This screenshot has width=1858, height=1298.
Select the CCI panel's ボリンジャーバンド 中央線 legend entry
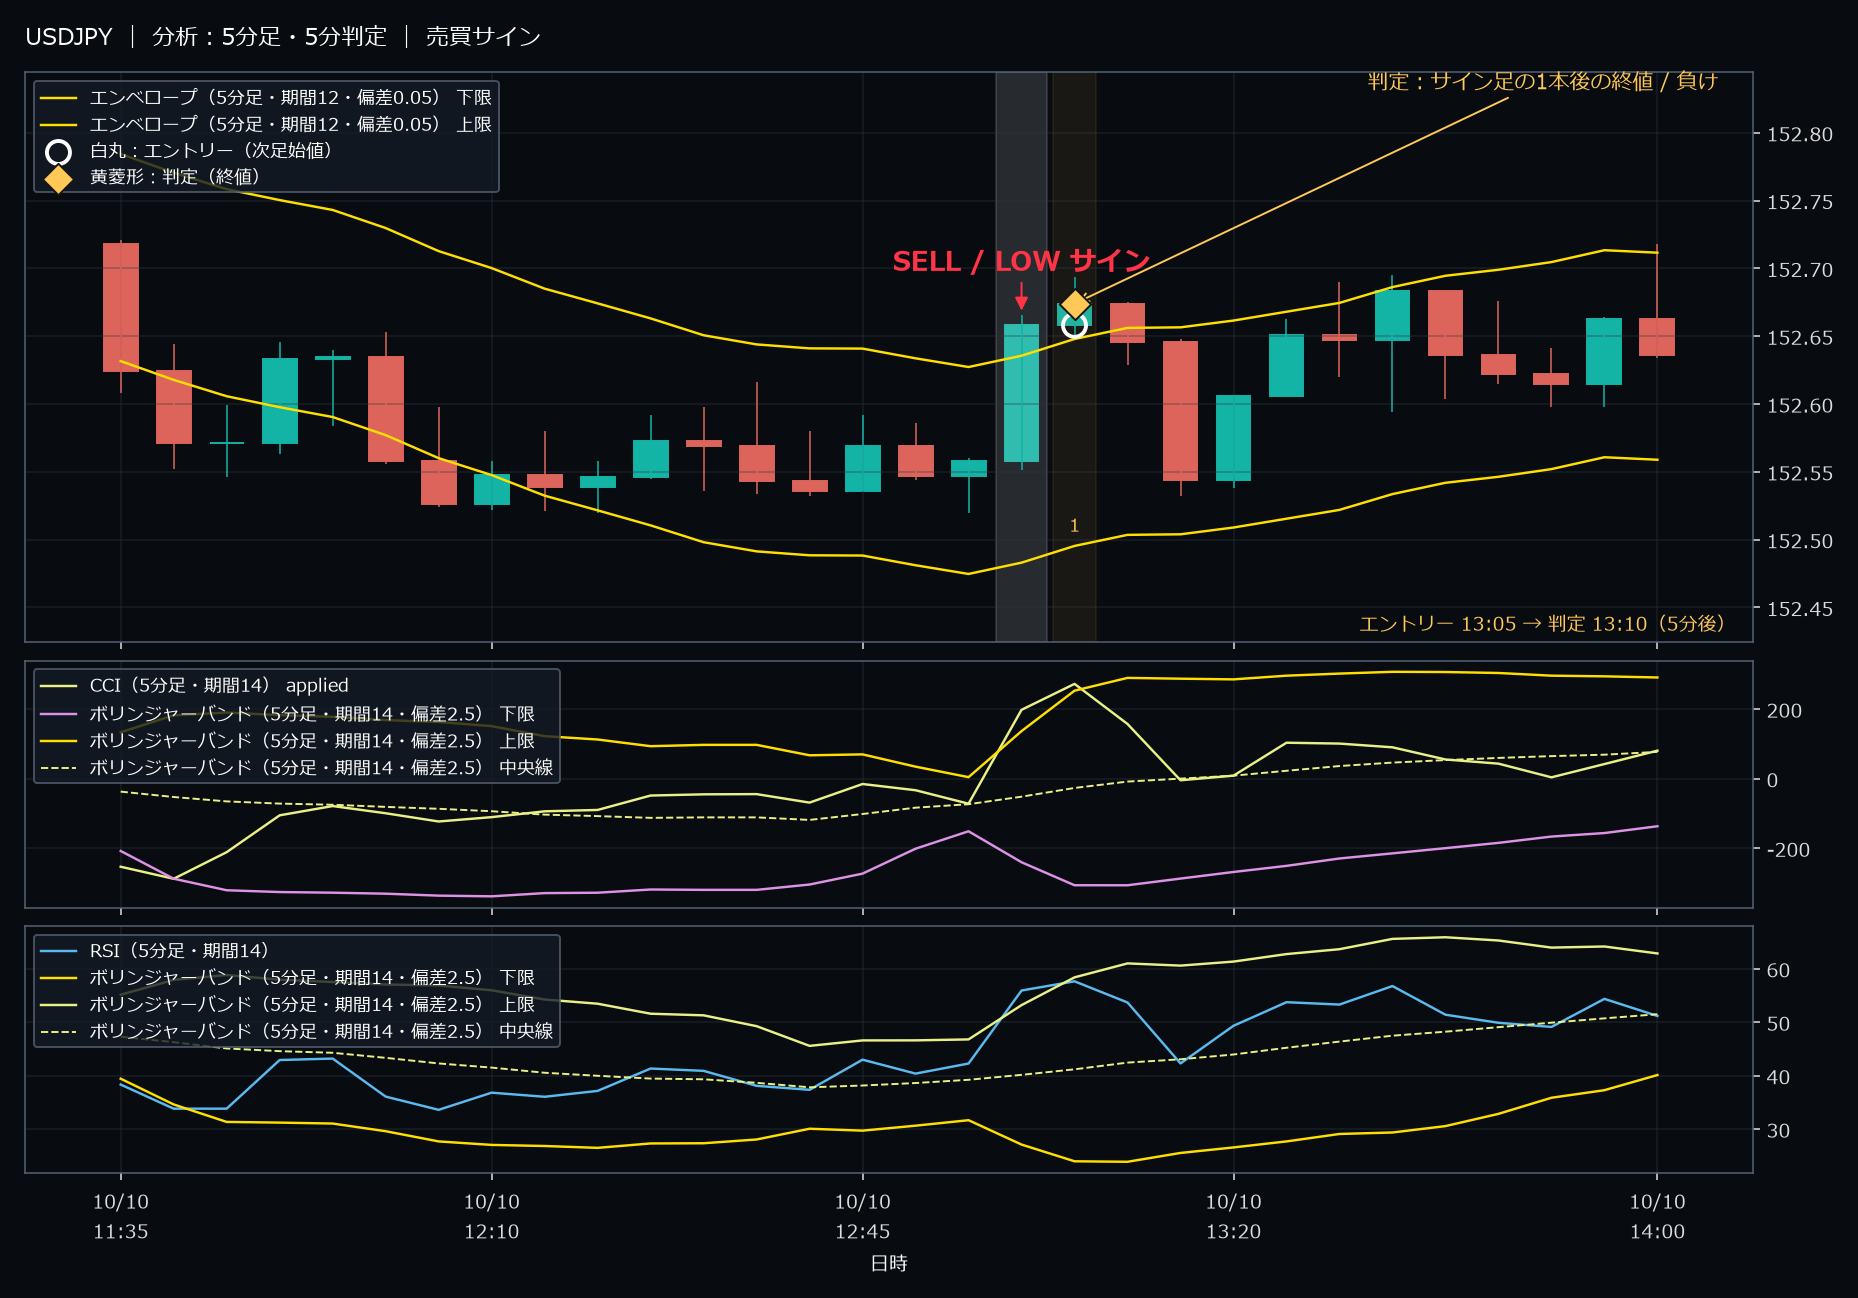pyautogui.click(x=297, y=768)
